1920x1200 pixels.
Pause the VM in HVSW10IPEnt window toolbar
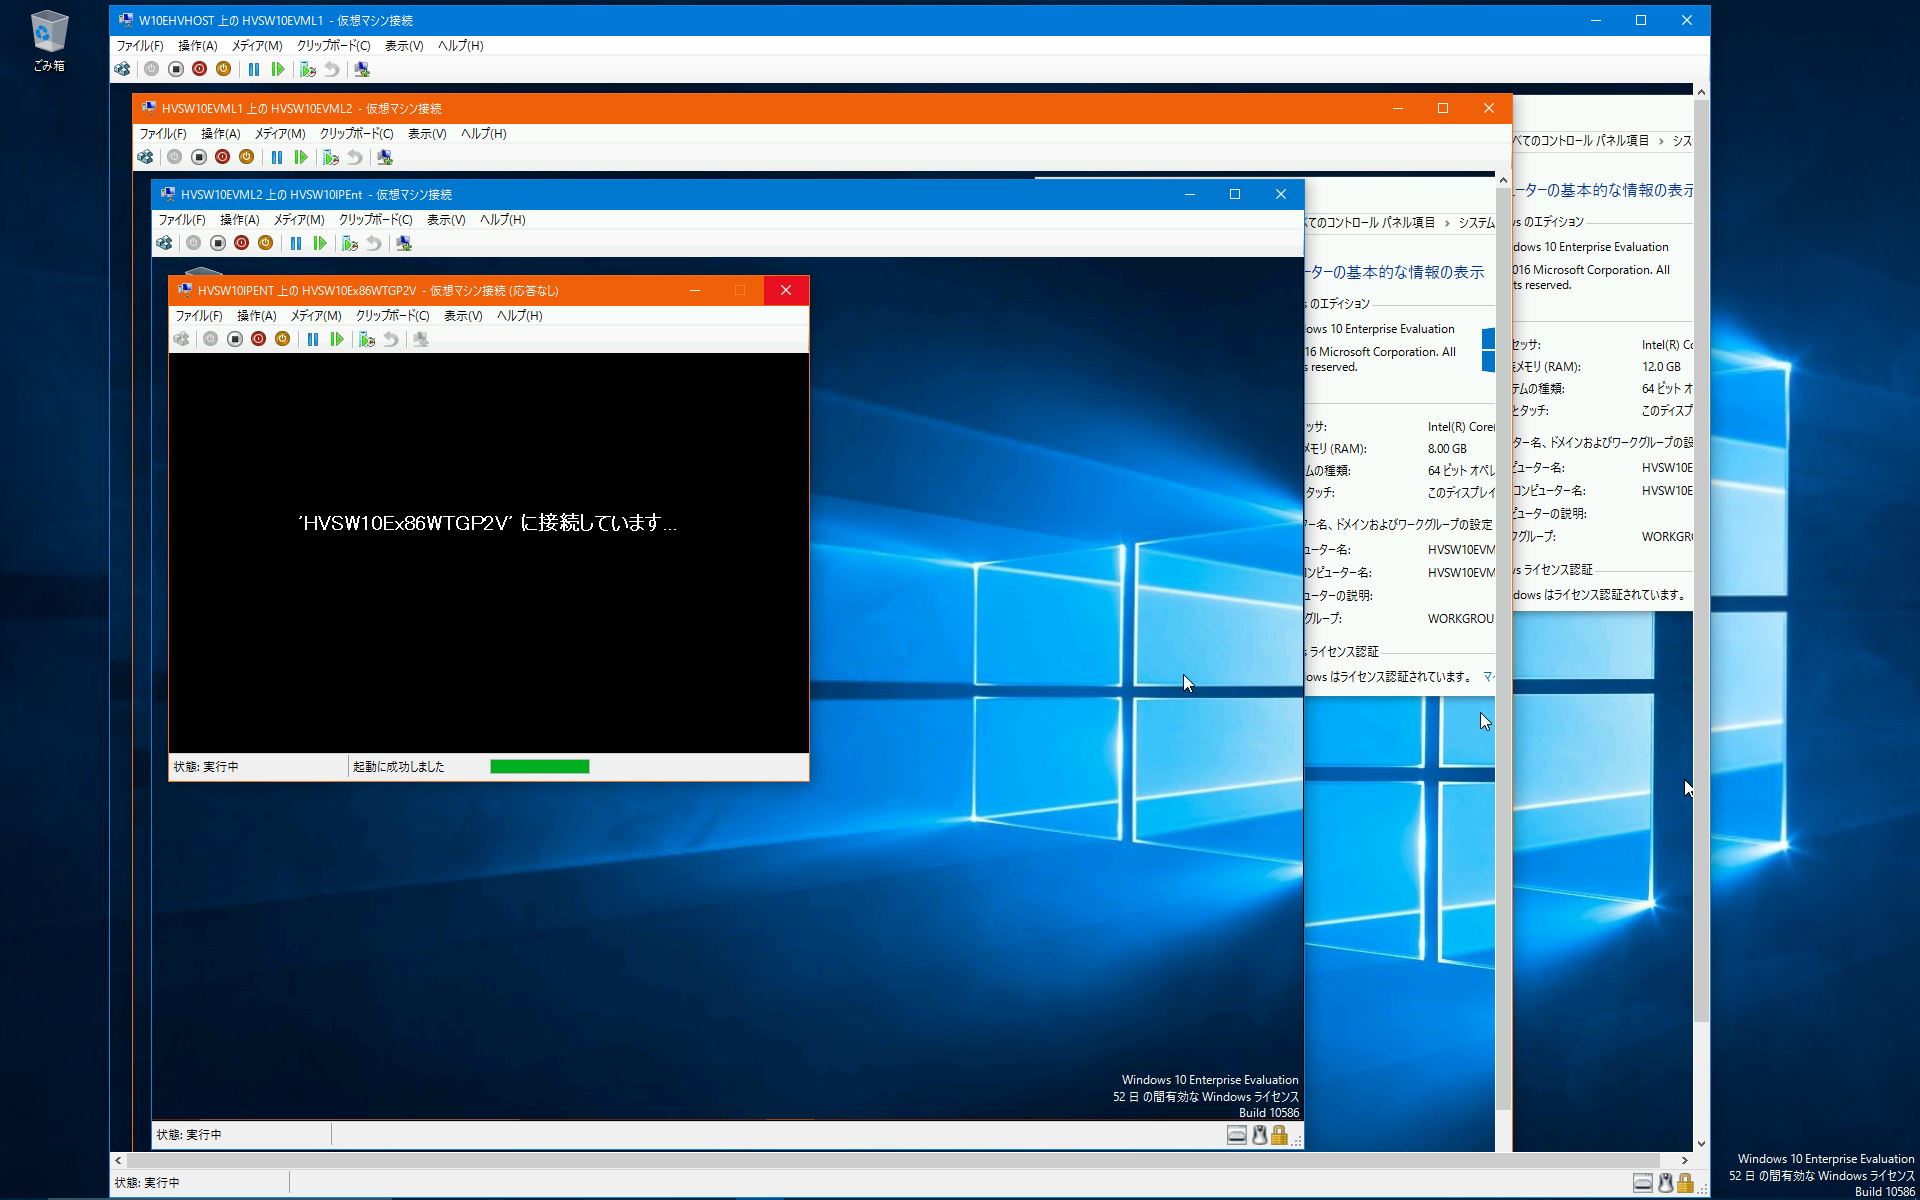pos(296,243)
